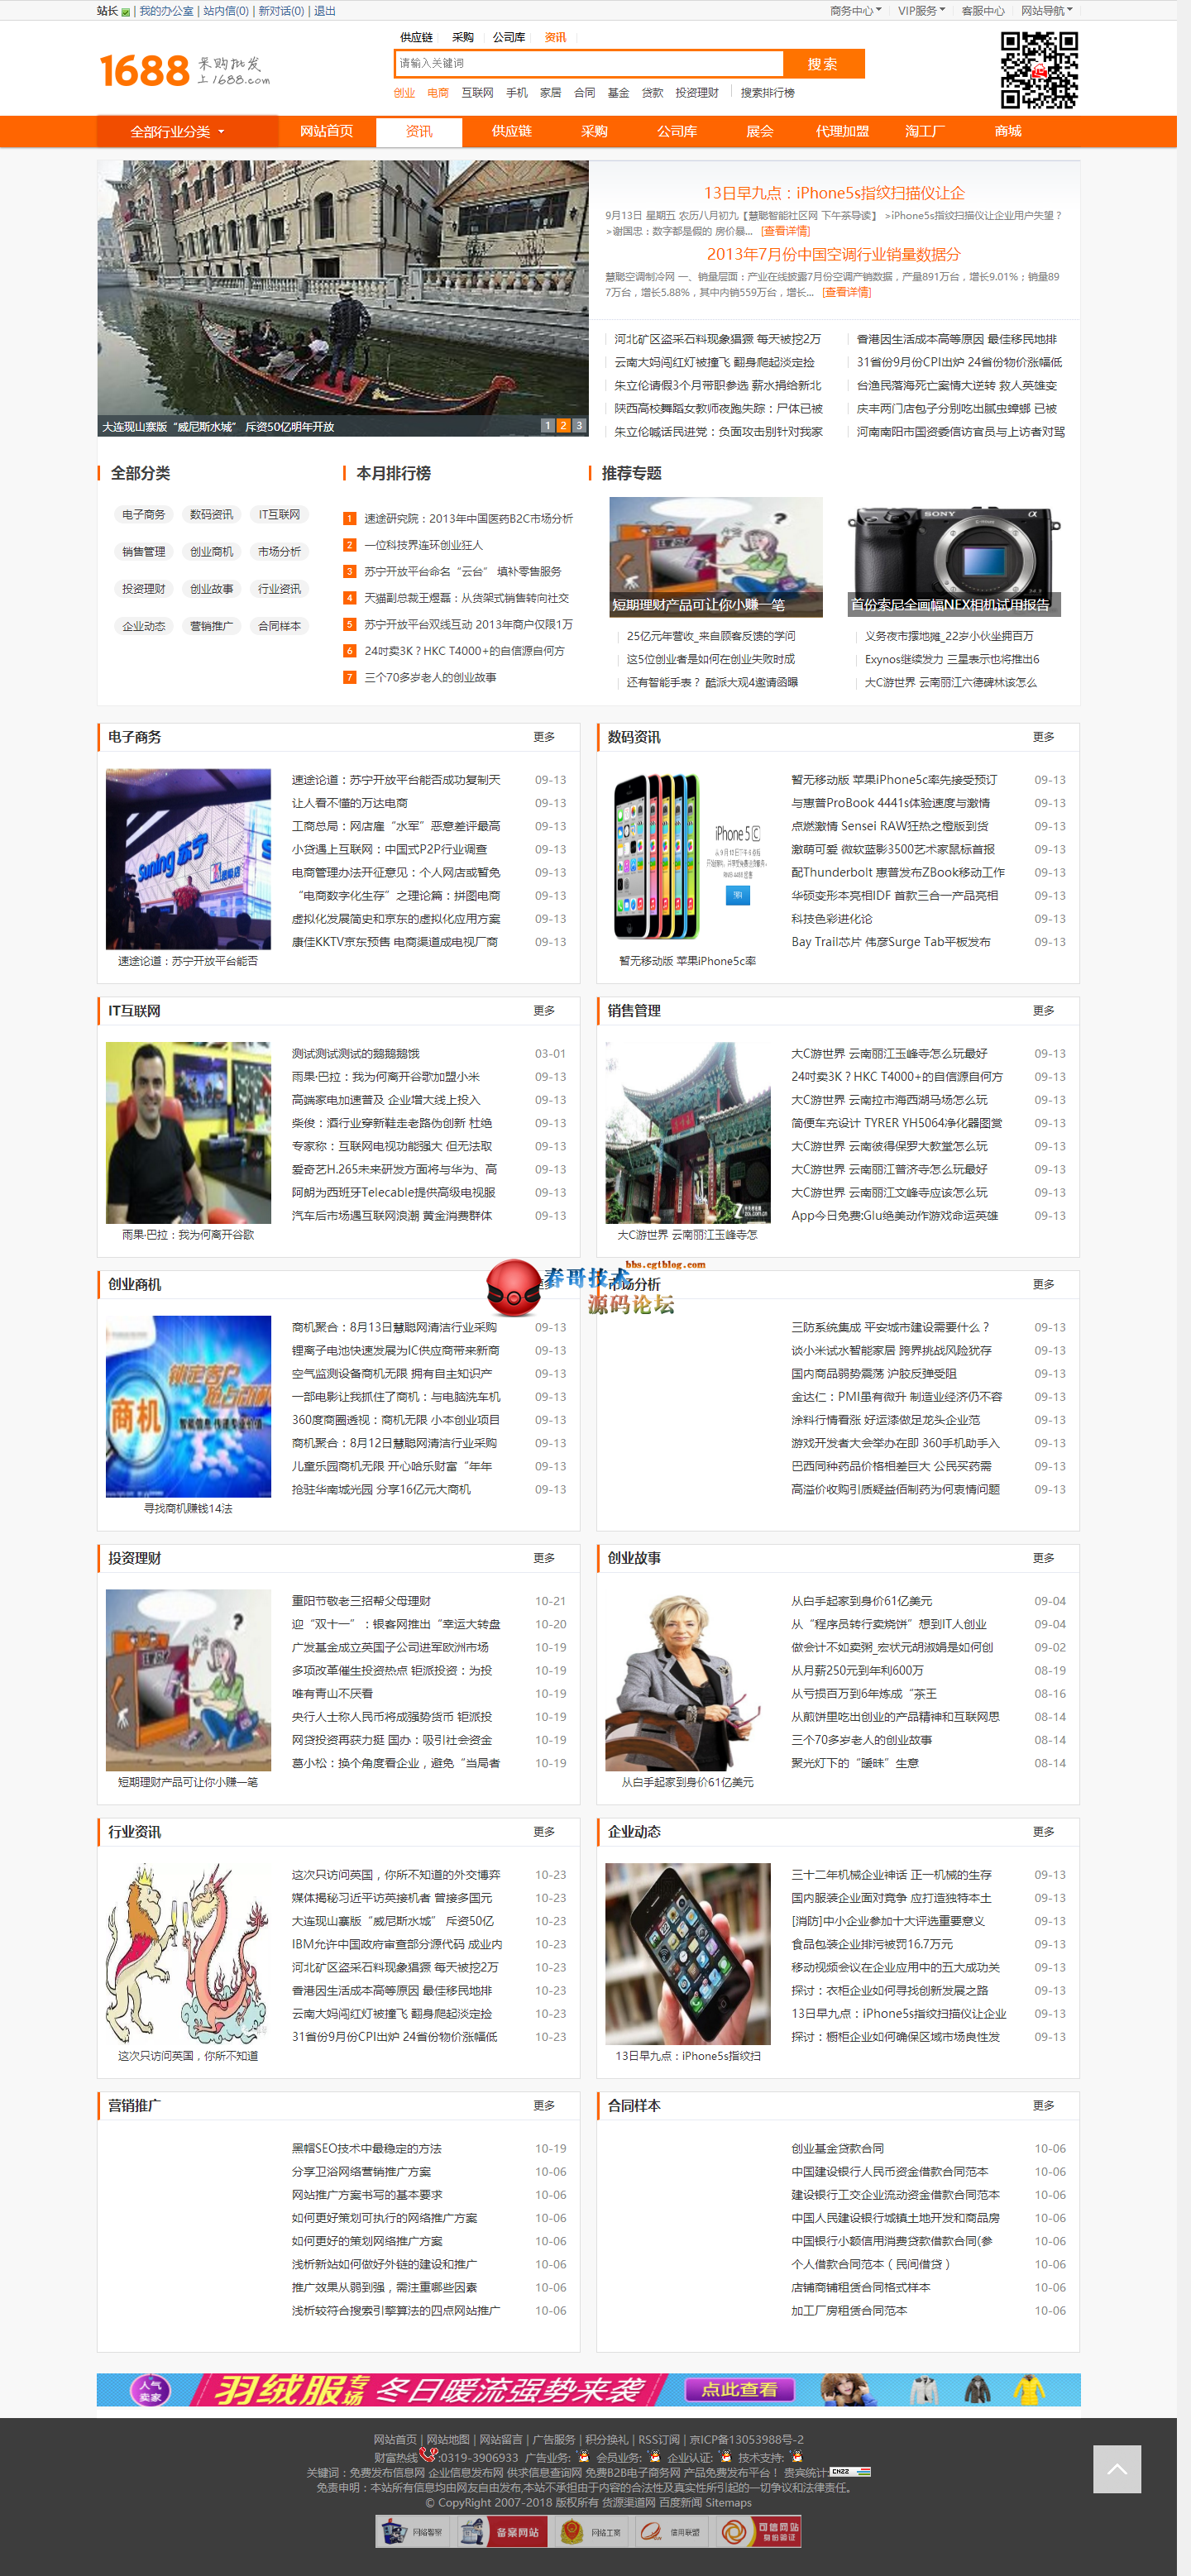Switch carousel to slide 3
The image size is (1191, 2576).
[x=579, y=425]
